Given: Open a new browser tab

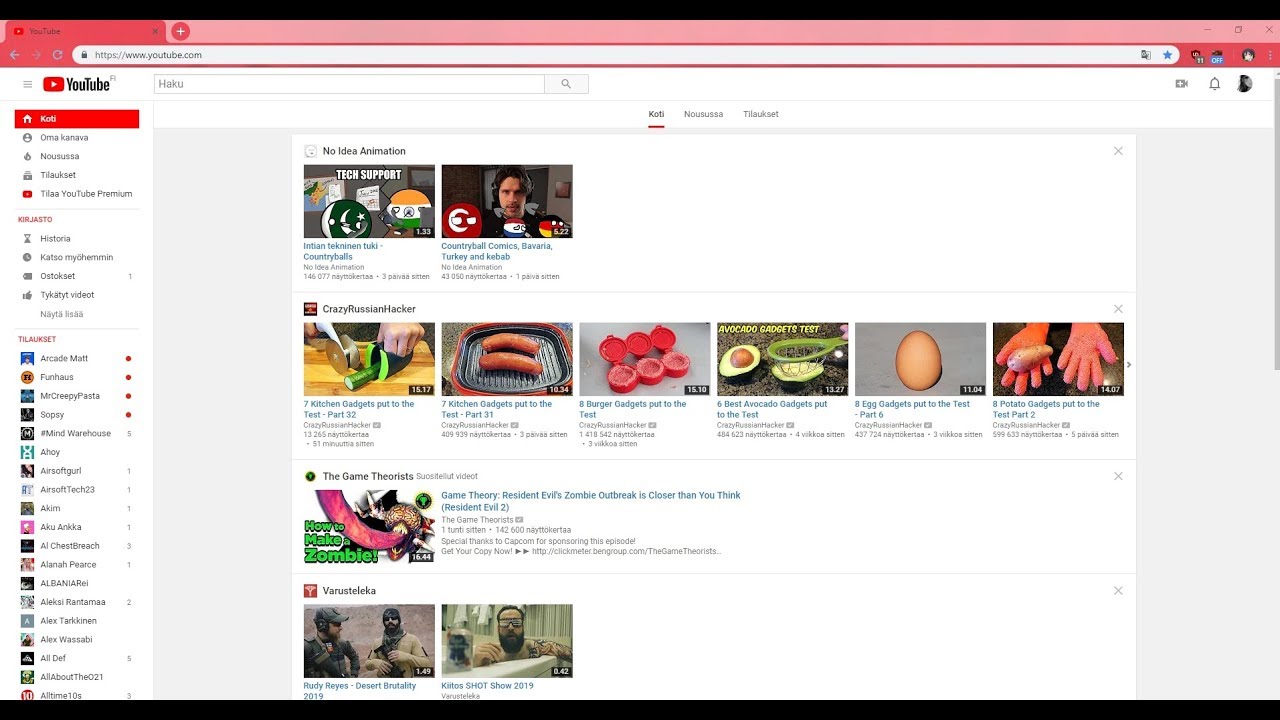Looking at the screenshot, I should click(180, 31).
